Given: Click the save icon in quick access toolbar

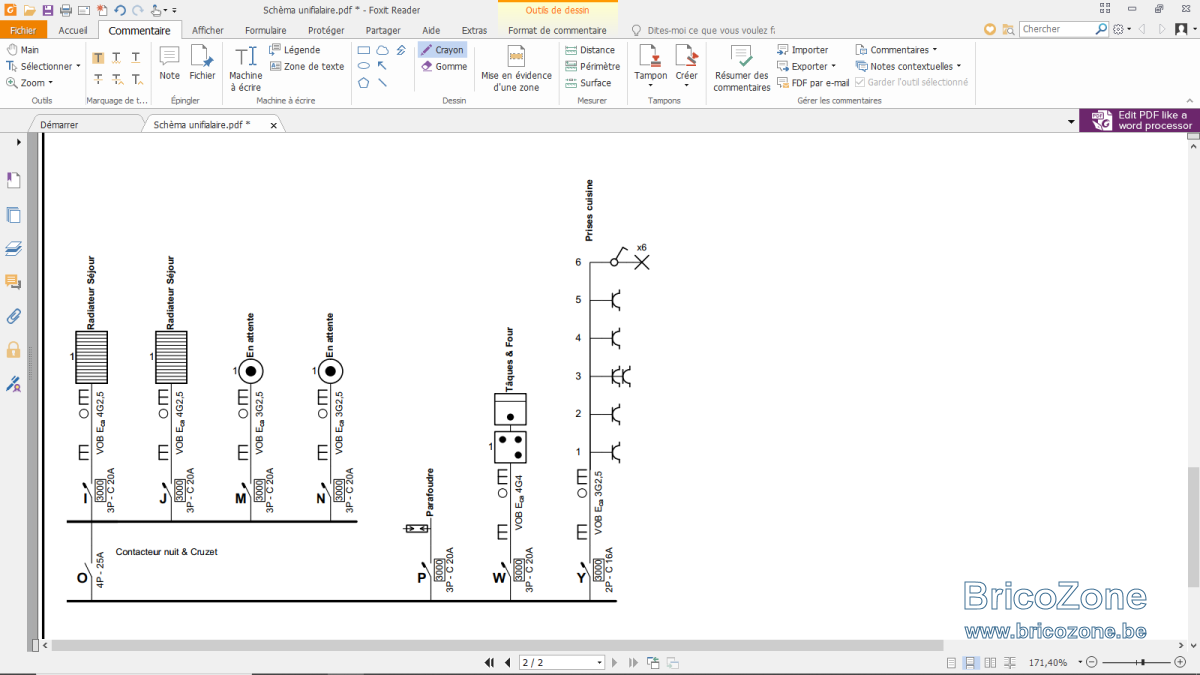Looking at the screenshot, I should tap(47, 10).
